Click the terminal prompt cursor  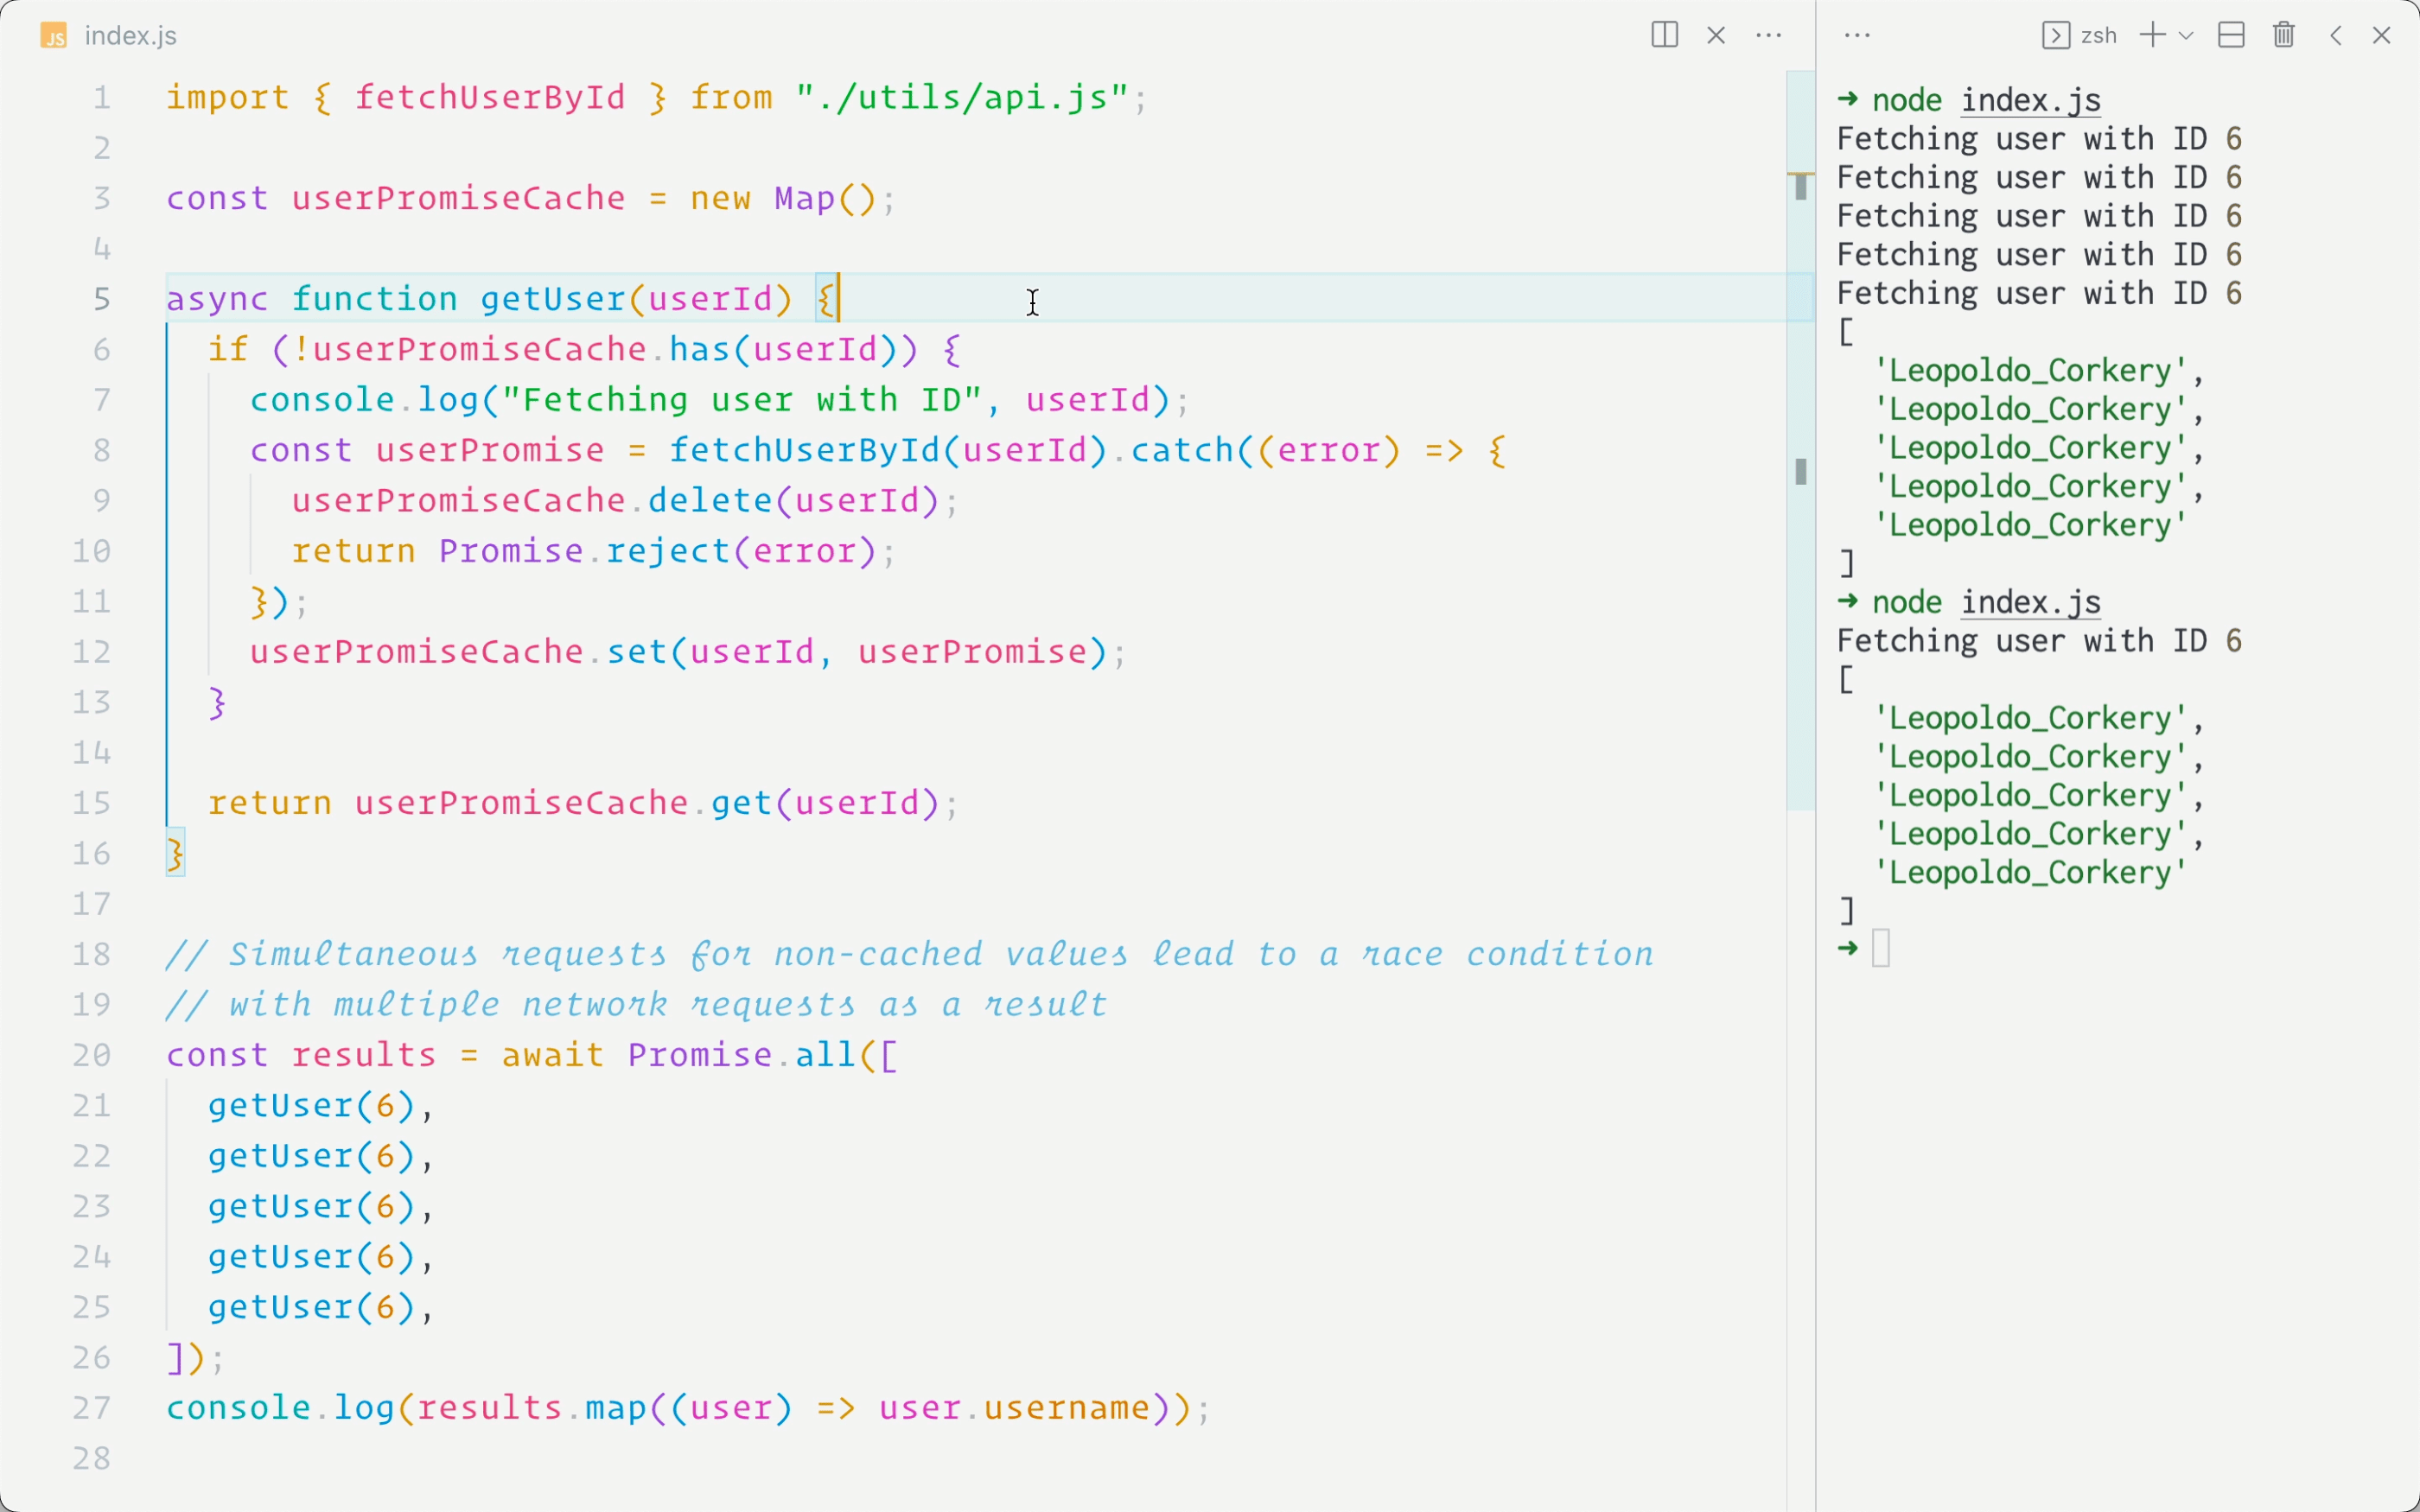click(1881, 948)
